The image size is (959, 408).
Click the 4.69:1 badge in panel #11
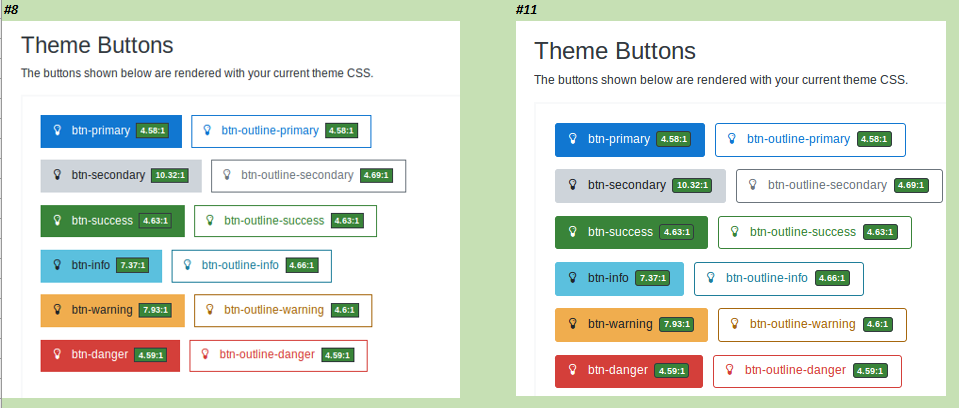(911, 185)
